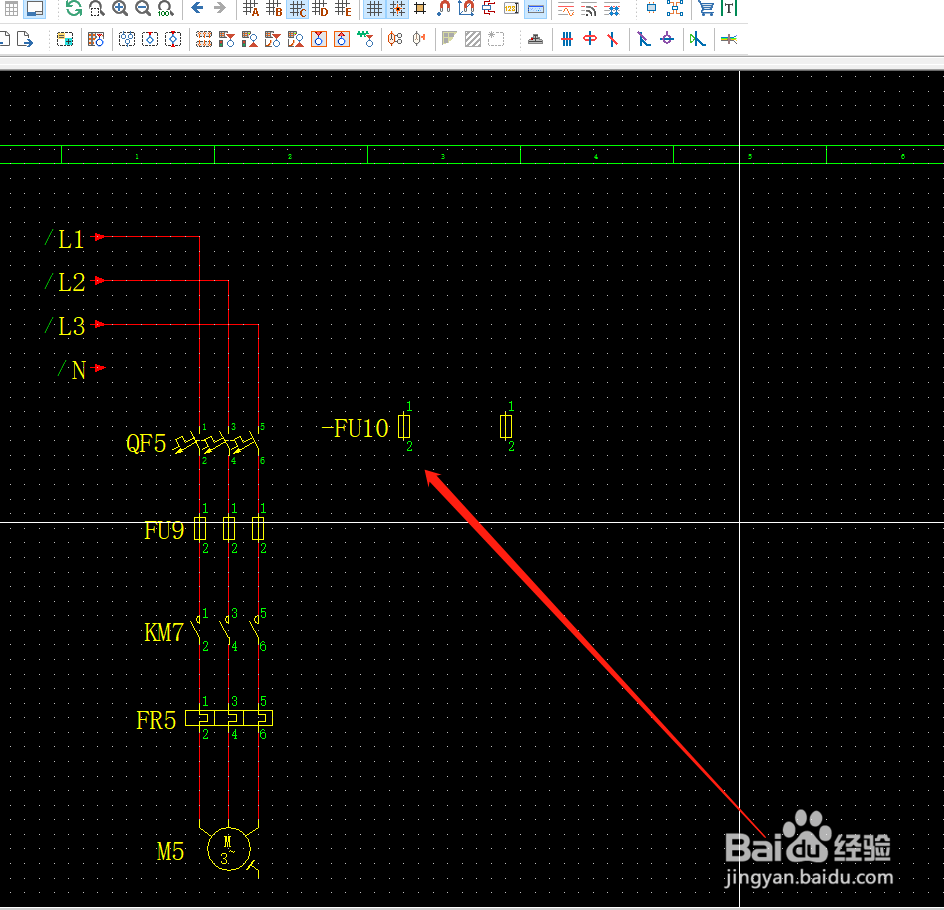
Task: Click the zoom out magnifier
Action: [x=143, y=8]
